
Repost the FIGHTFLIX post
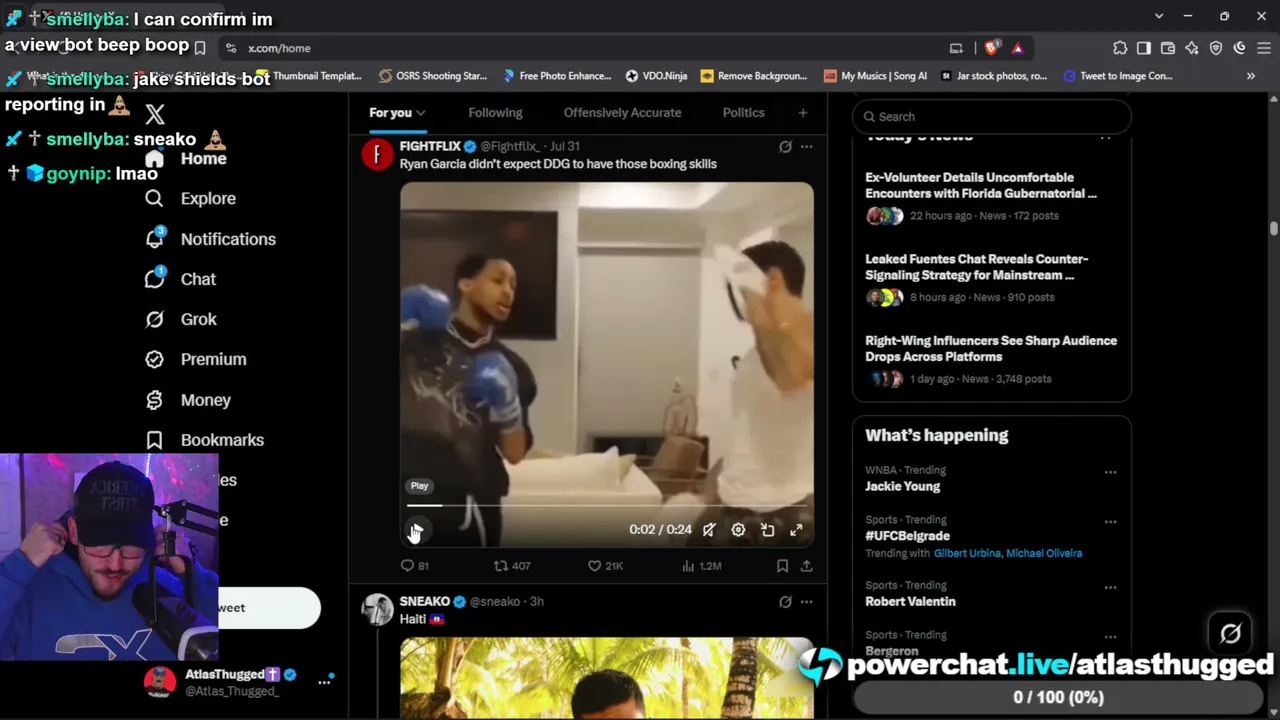coord(512,566)
